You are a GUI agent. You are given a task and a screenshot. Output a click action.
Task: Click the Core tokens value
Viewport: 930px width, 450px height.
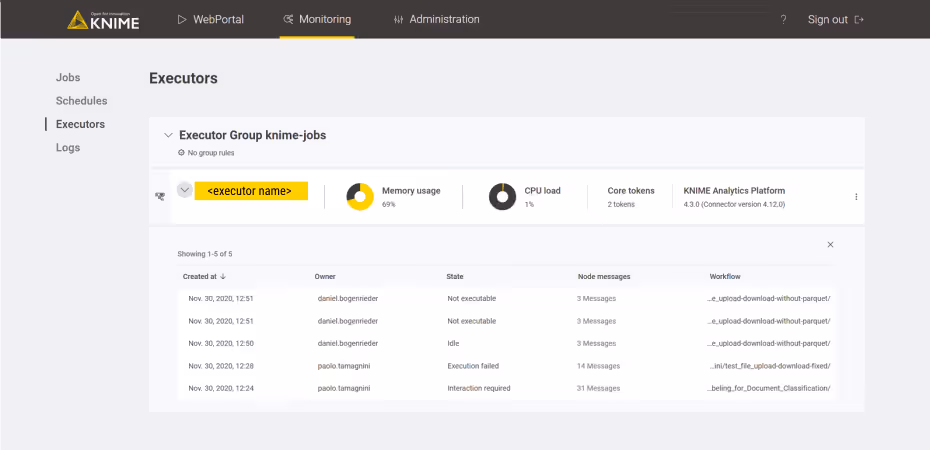[x=621, y=204]
